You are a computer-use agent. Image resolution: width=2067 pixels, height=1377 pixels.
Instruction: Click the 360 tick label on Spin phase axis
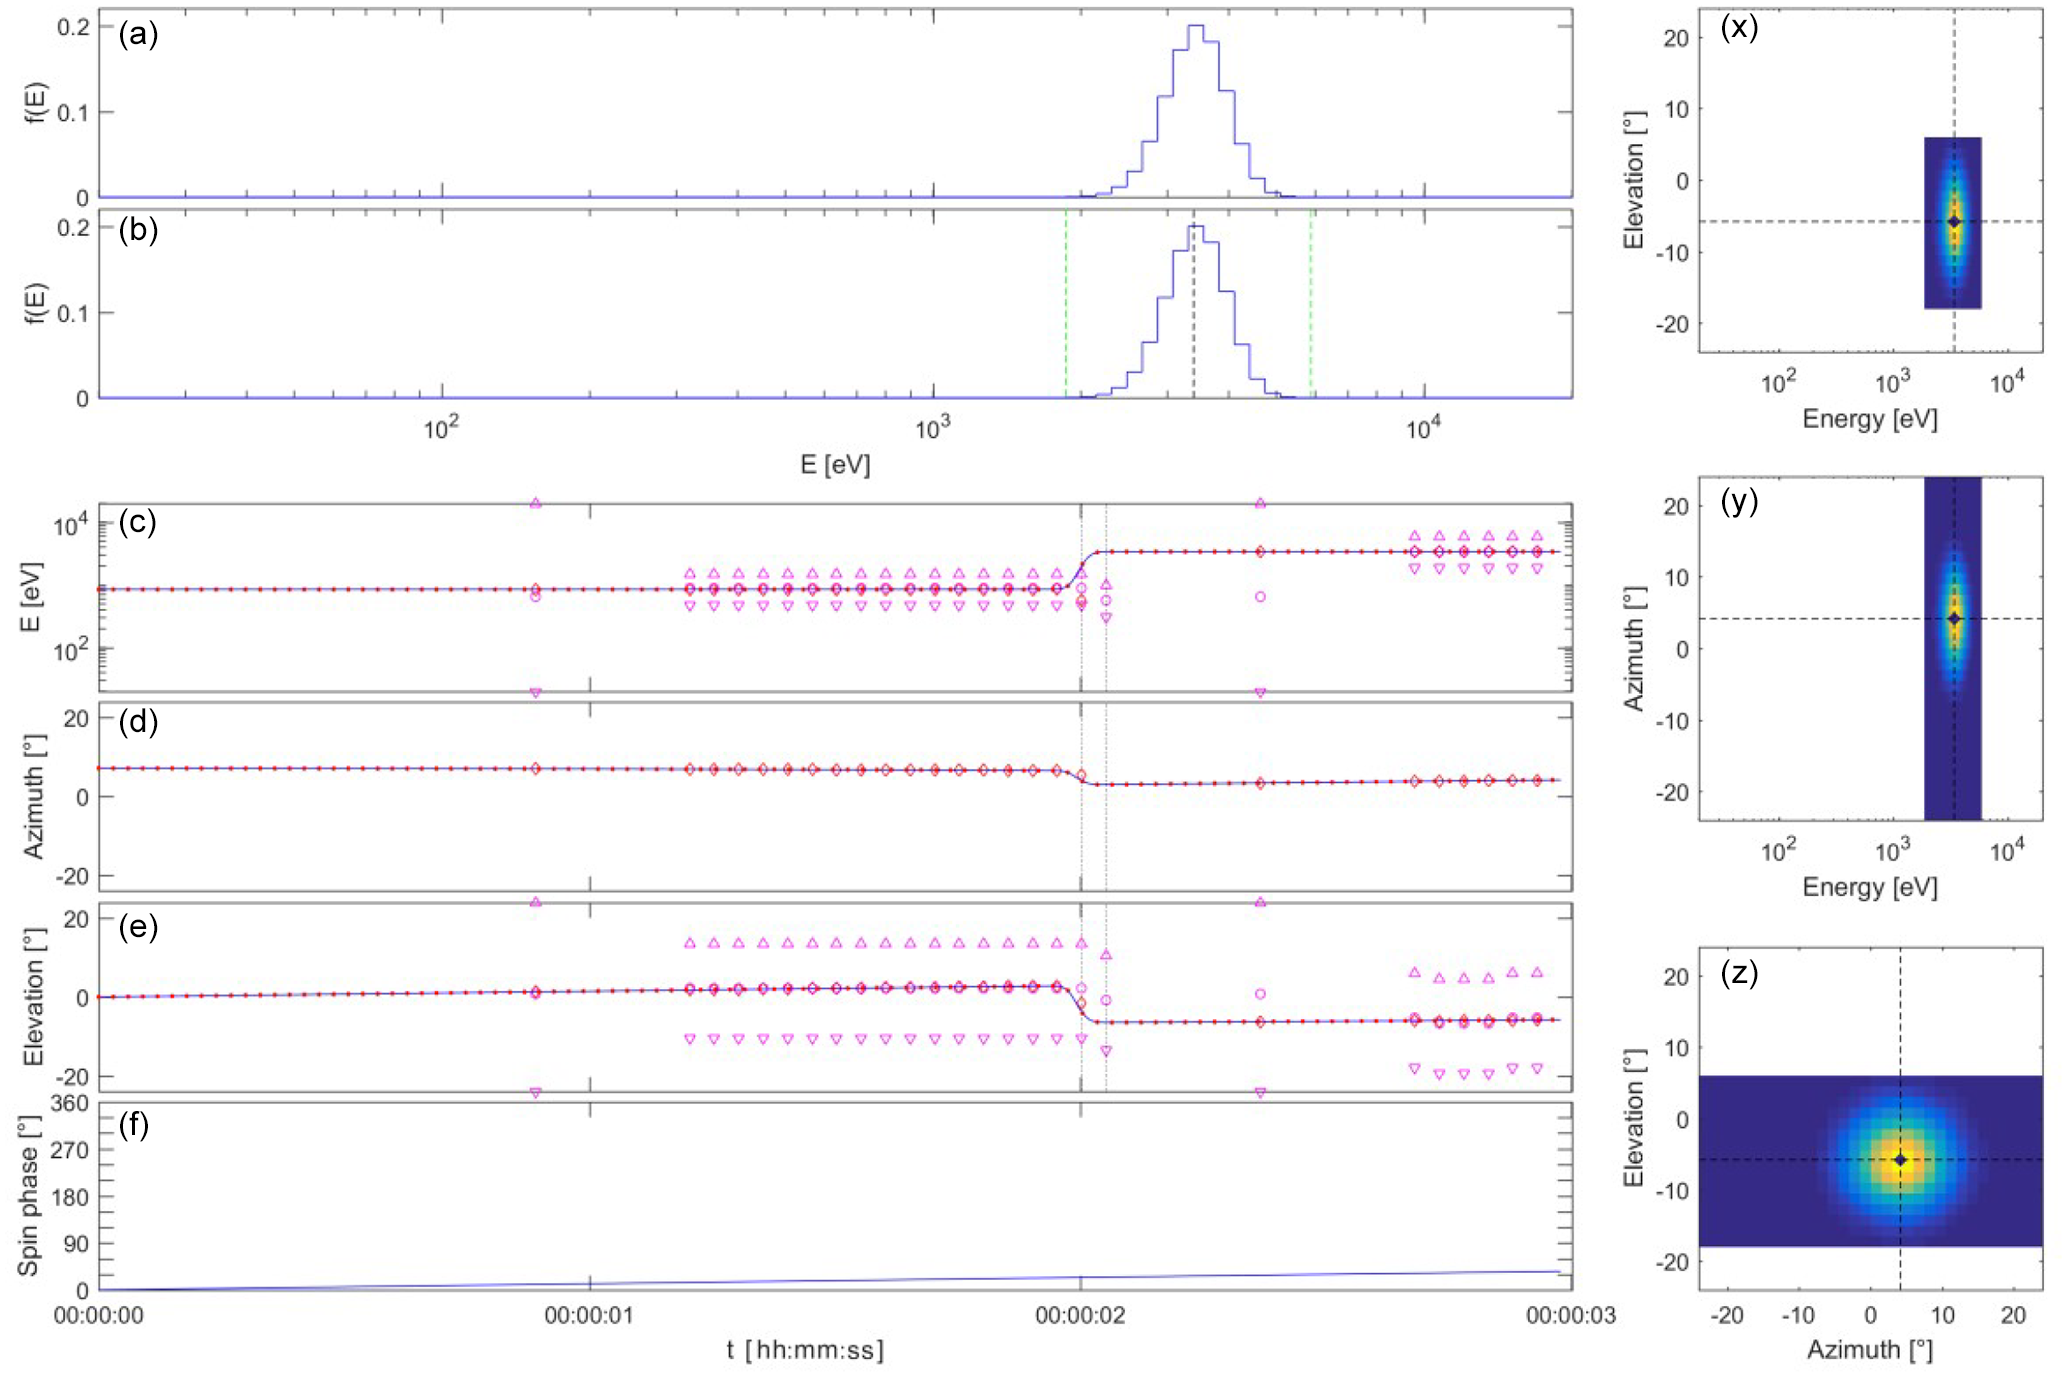click(69, 1104)
